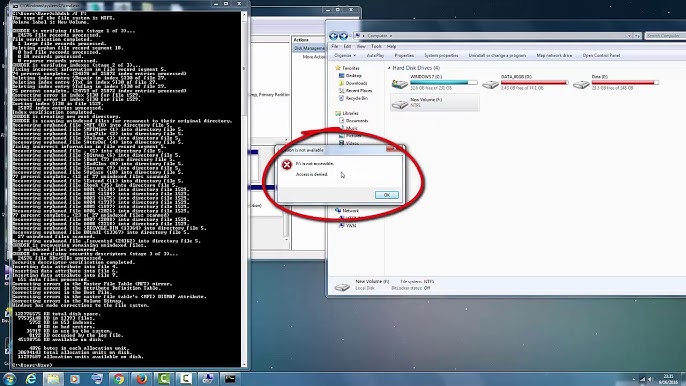Click System properties in the toolbar
This screenshot has width=686, height=386.
coord(441,56)
